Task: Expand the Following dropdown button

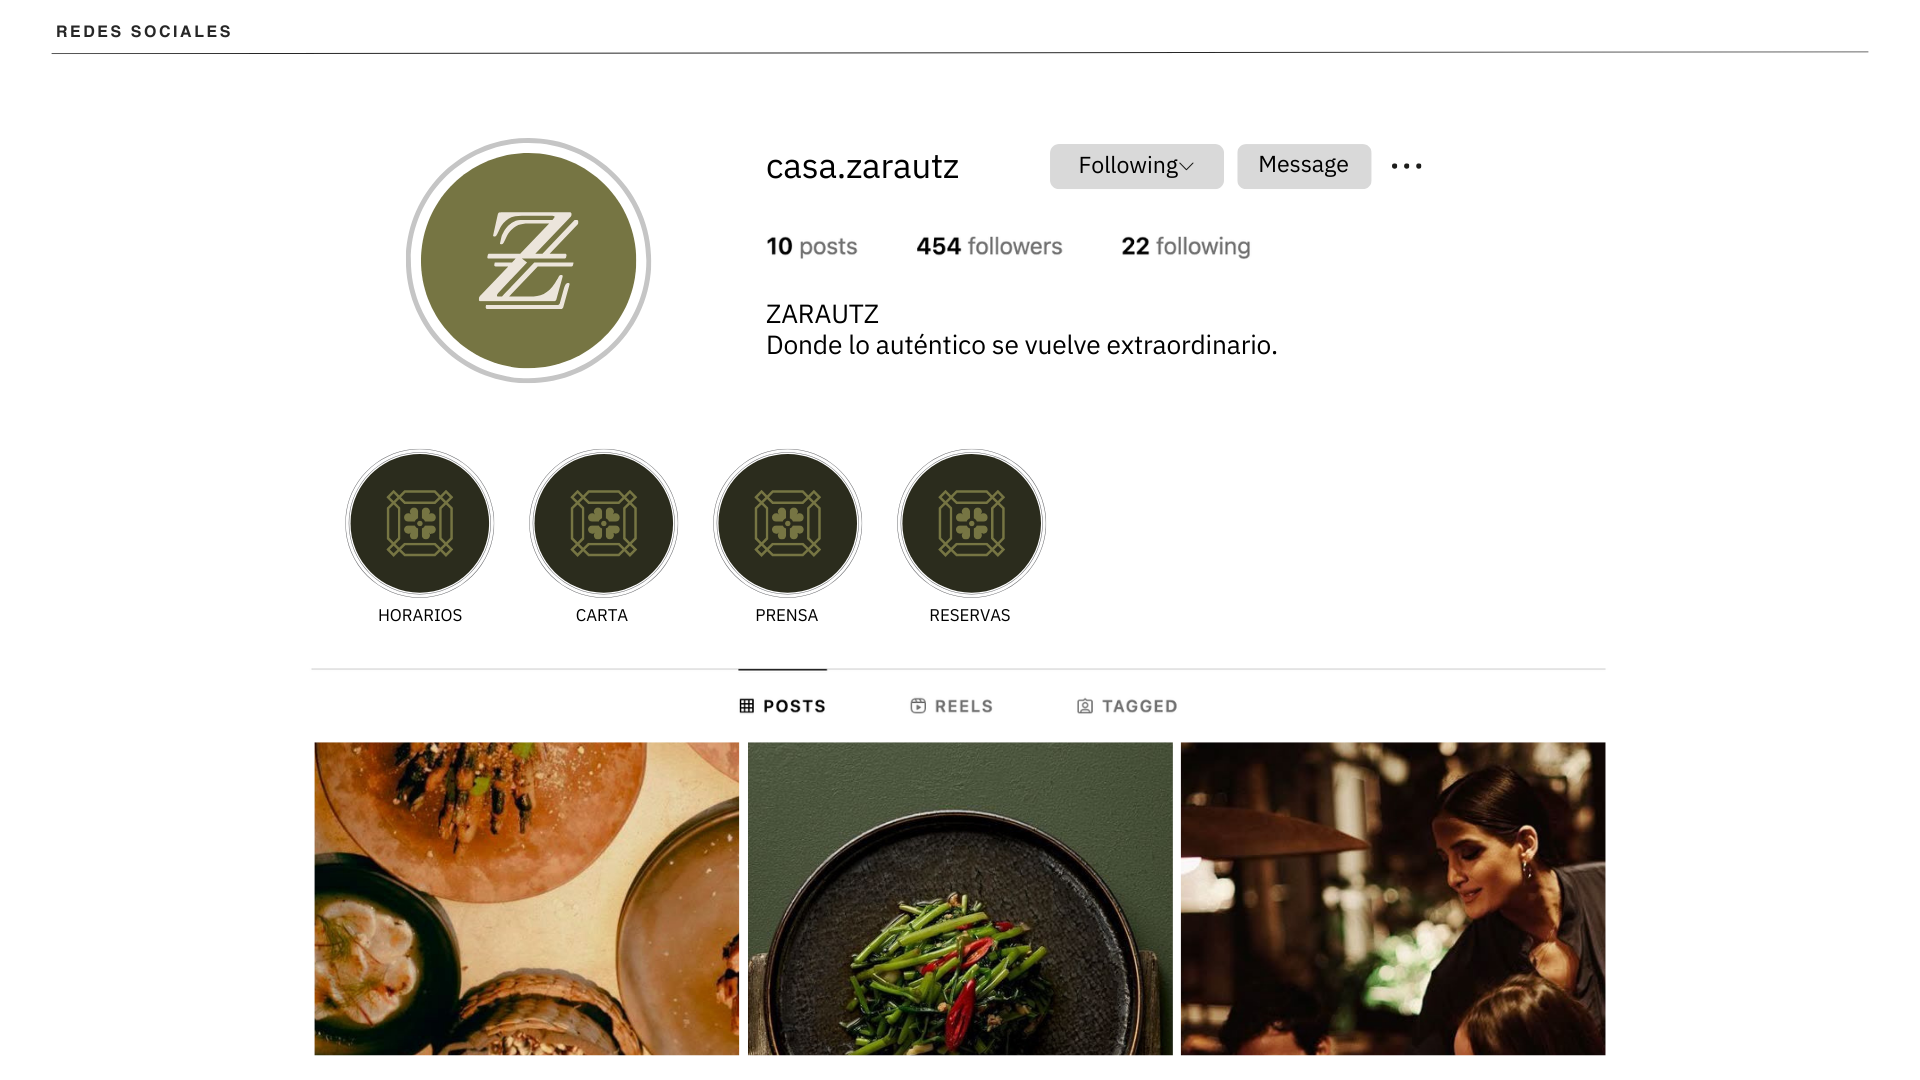Action: (1136, 166)
